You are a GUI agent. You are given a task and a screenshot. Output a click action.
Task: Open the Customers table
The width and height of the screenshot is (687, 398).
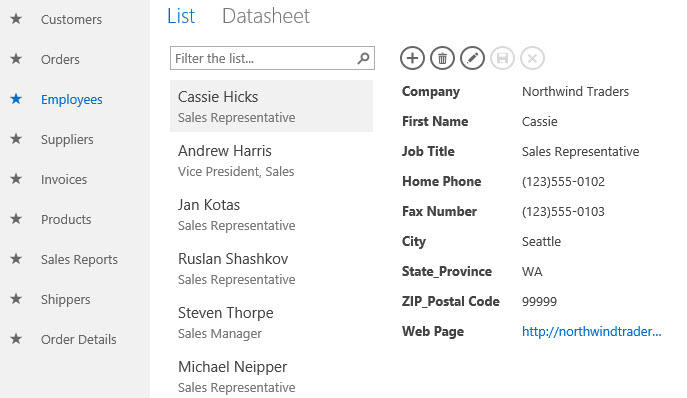tap(71, 20)
